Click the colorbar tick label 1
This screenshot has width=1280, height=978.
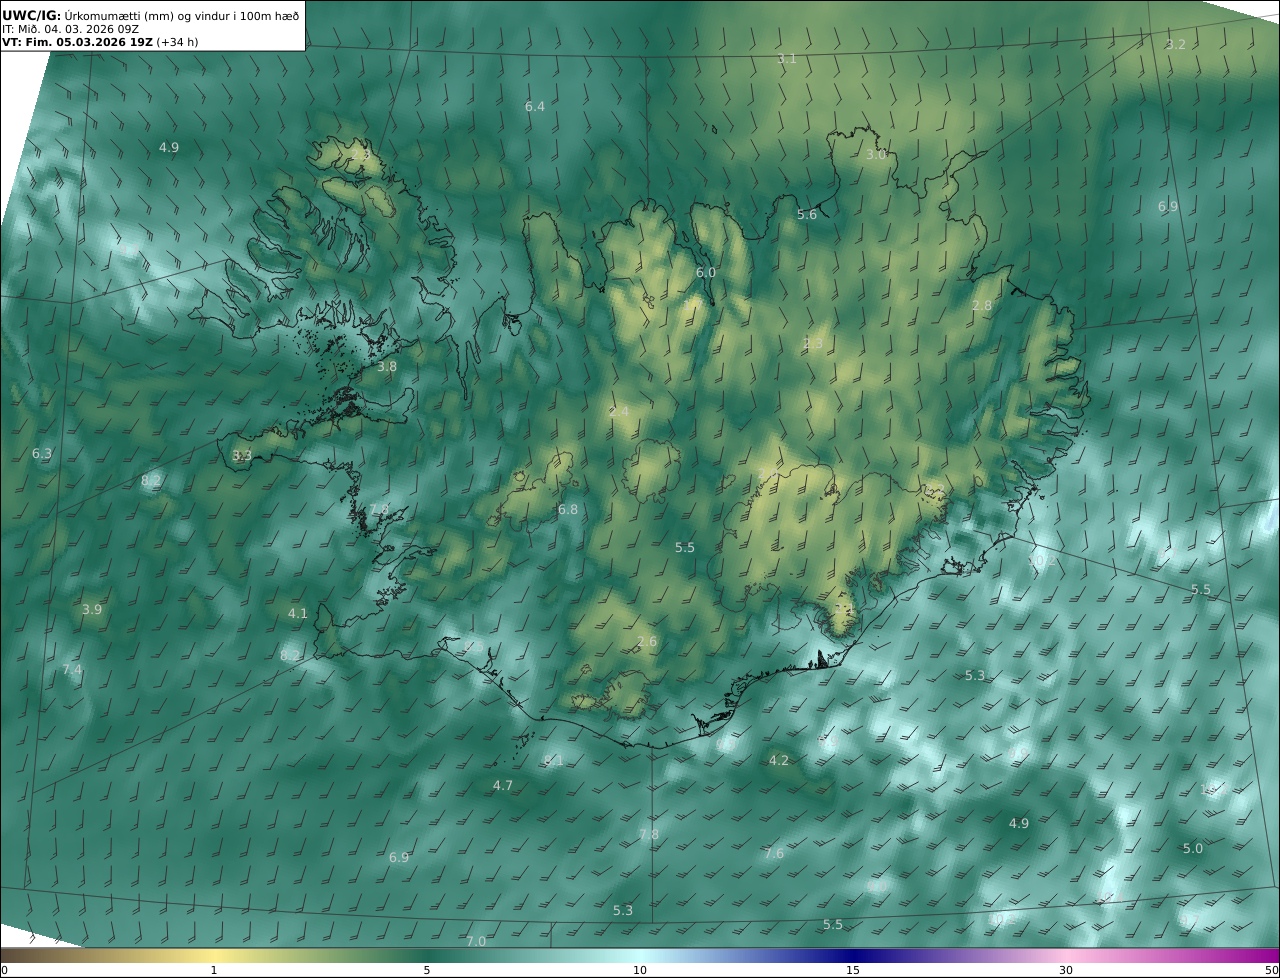(x=214, y=970)
